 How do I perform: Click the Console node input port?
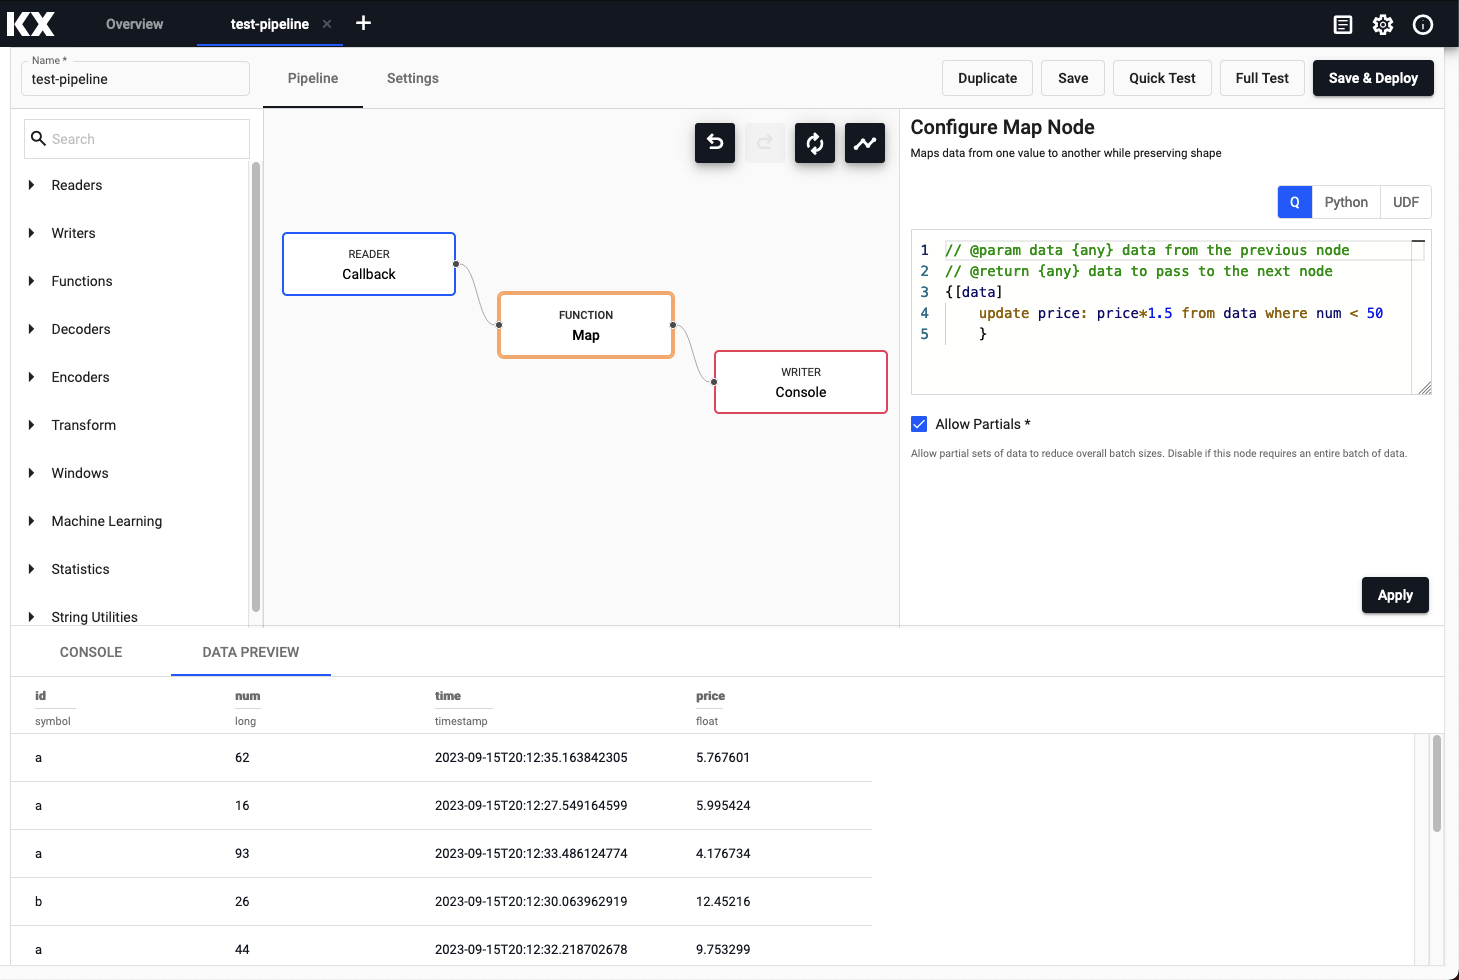click(714, 382)
